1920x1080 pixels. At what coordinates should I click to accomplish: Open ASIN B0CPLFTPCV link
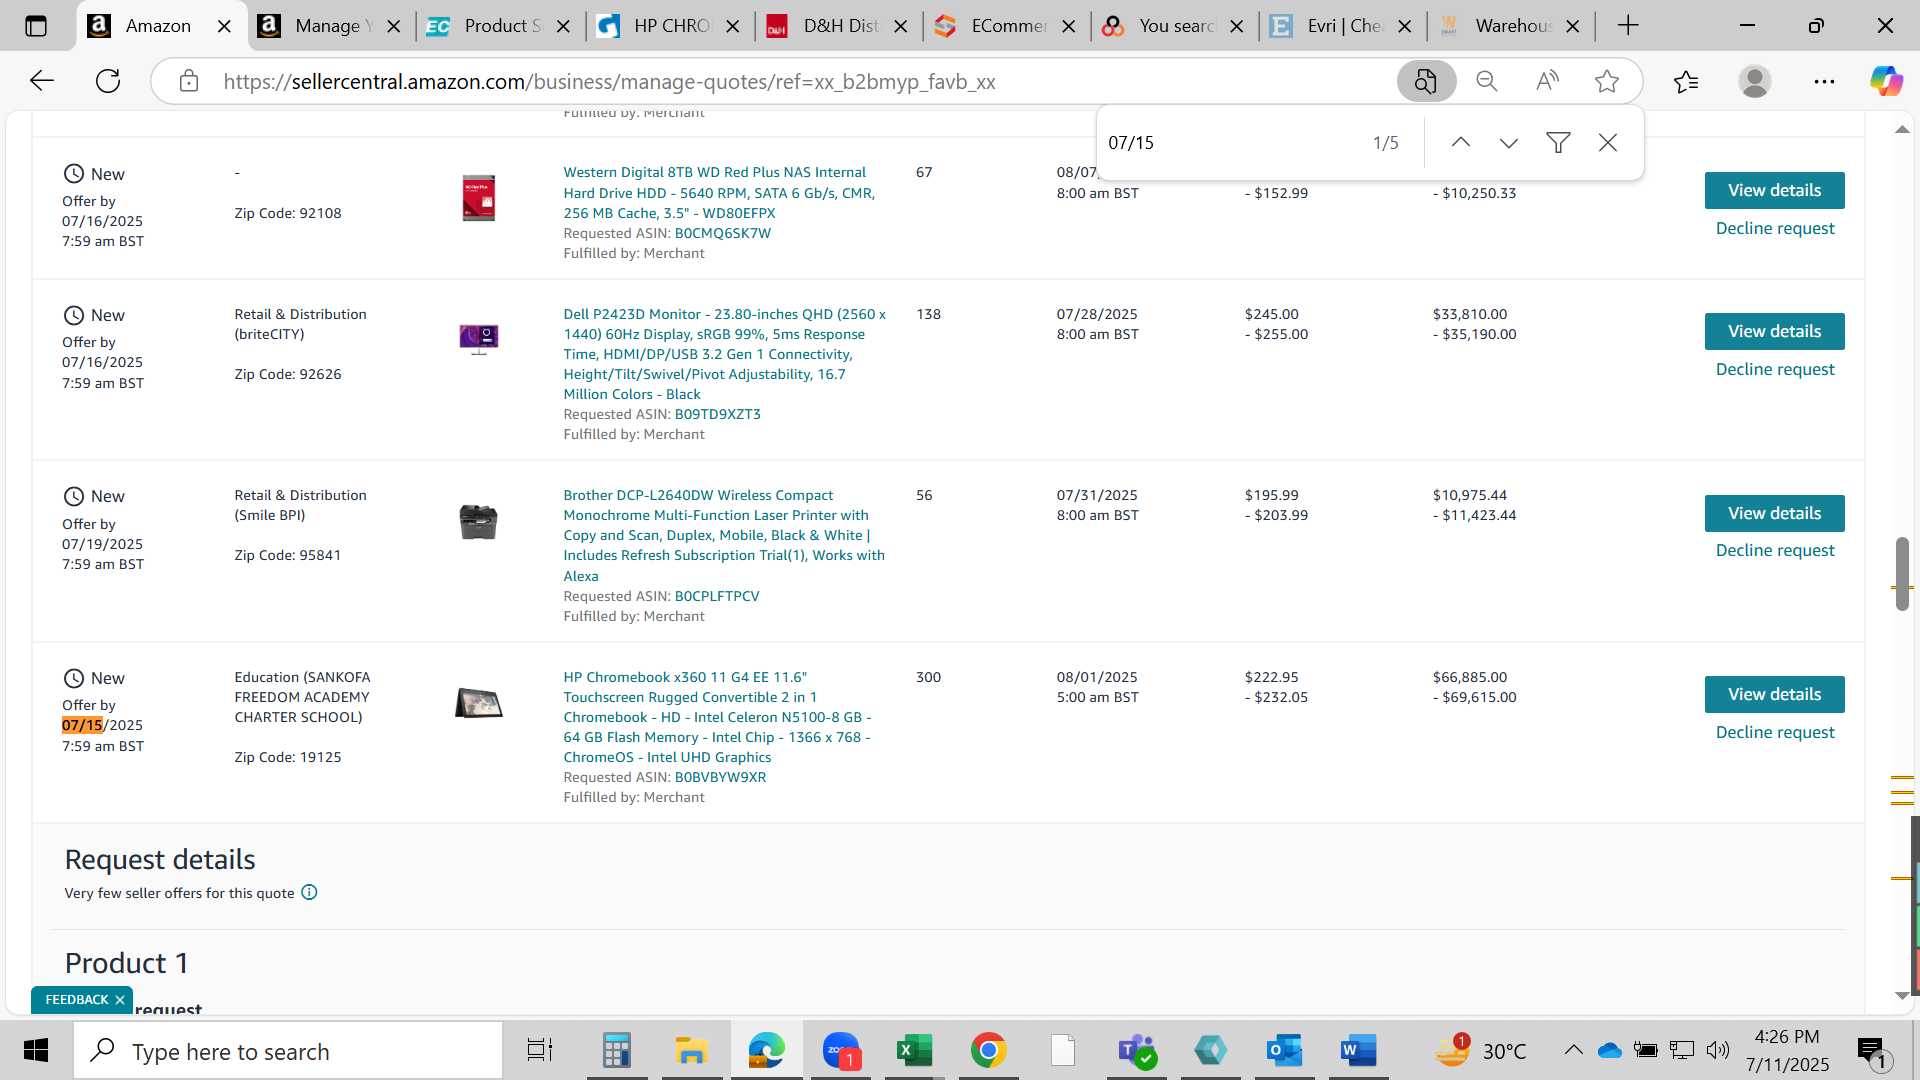pos(717,596)
